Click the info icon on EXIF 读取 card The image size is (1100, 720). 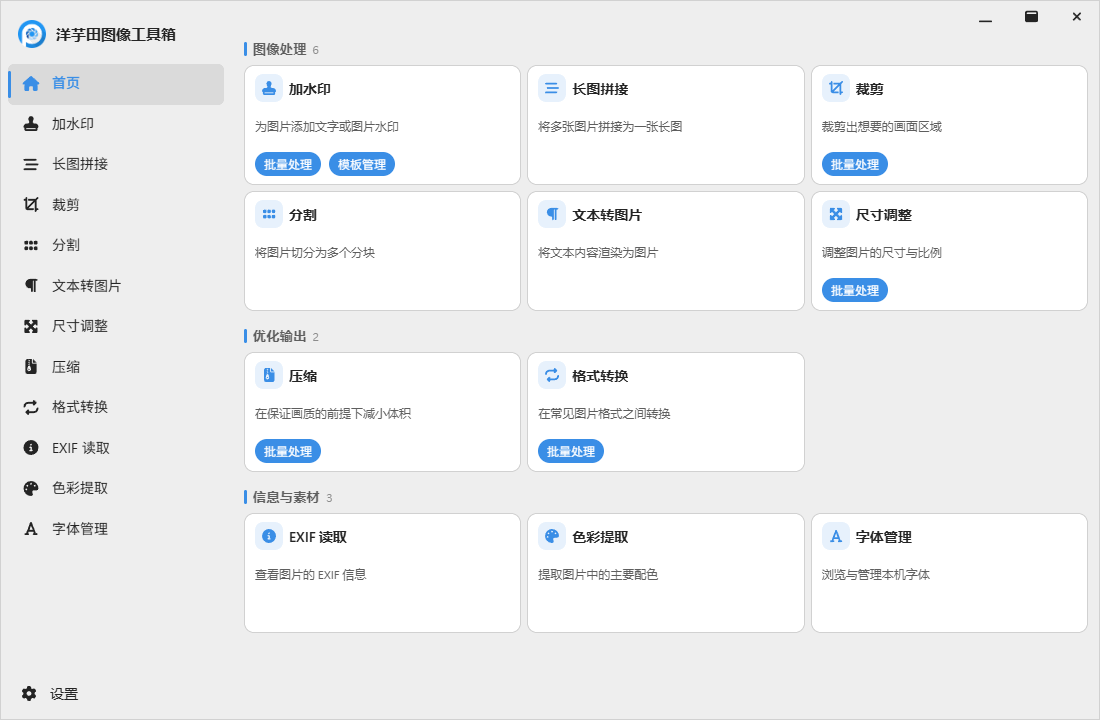pos(269,536)
